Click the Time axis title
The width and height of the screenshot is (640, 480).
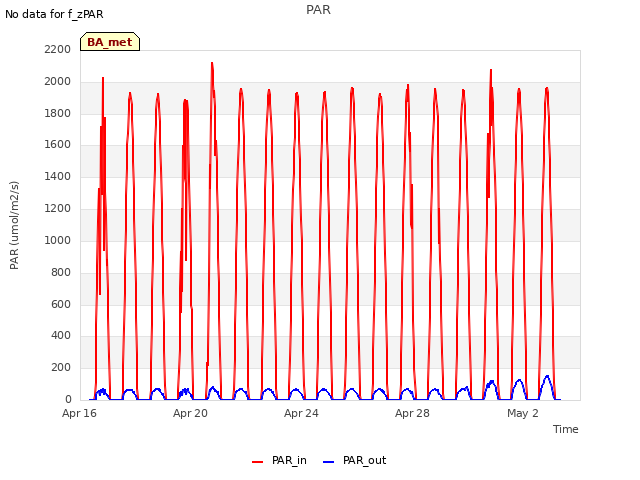click(566, 429)
